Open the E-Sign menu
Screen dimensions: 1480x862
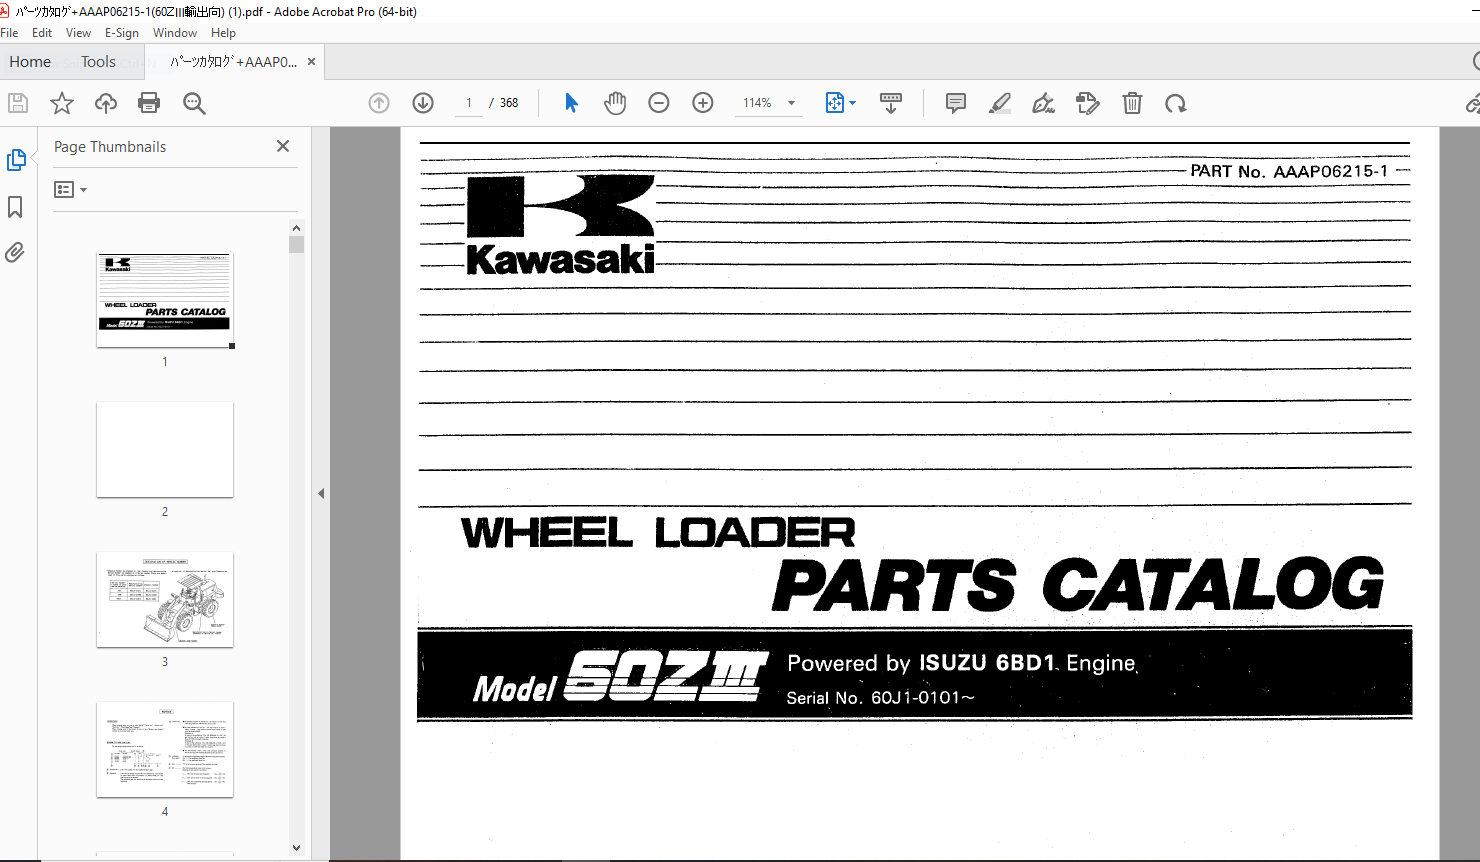pos(122,33)
